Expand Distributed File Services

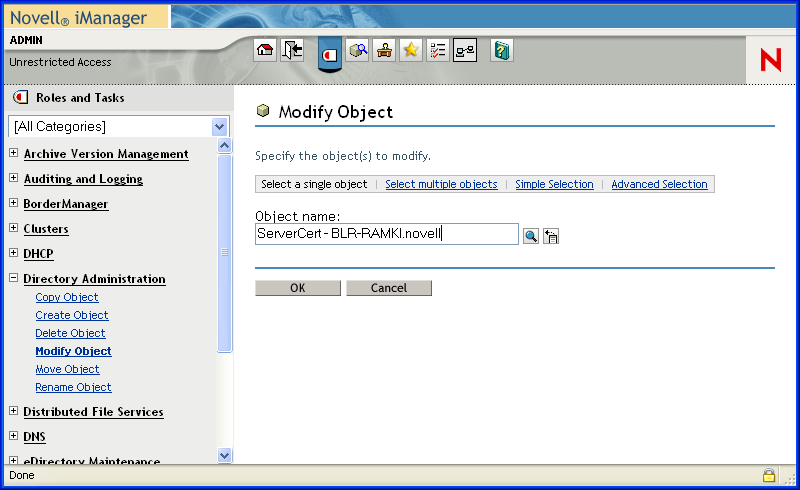coord(14,411)
